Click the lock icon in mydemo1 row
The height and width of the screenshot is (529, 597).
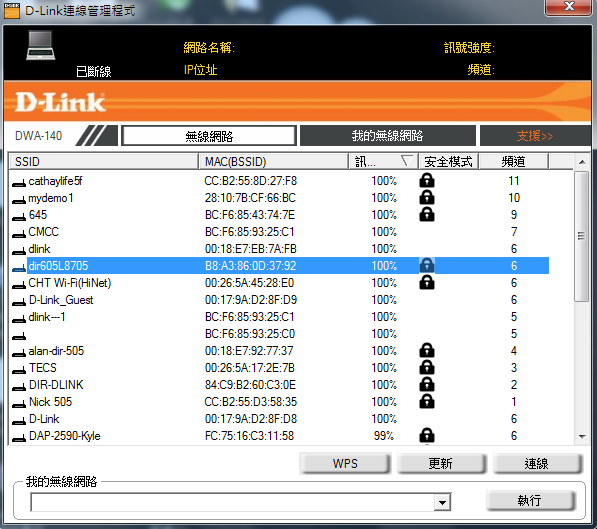point(427,198)
